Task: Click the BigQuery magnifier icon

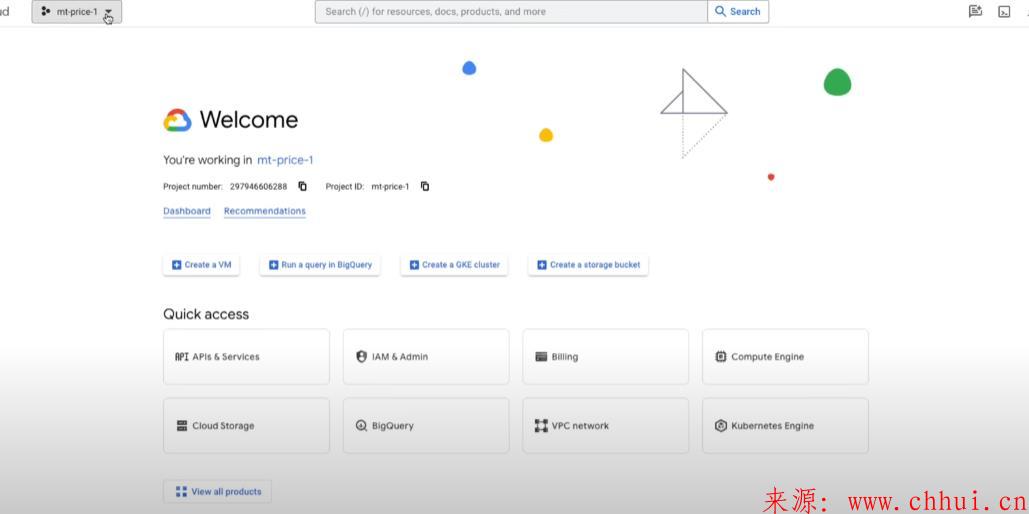Action: click(x=361, y=425)
